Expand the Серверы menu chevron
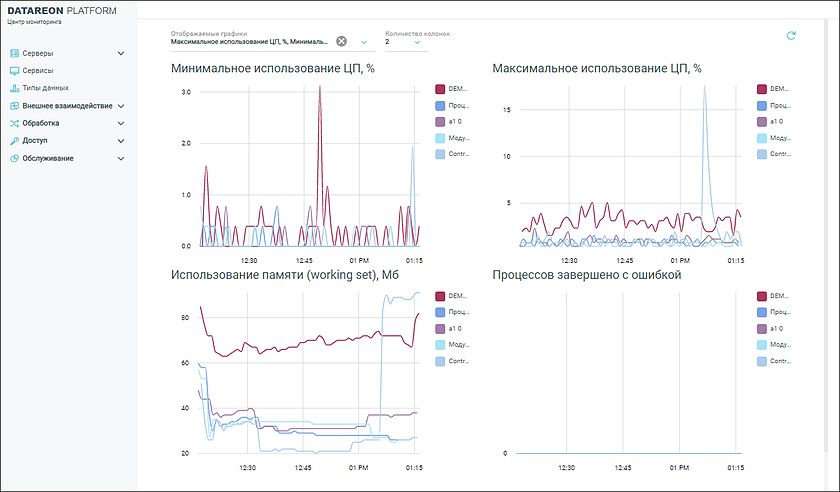This screenshot has height=492, width=840. 121,53
